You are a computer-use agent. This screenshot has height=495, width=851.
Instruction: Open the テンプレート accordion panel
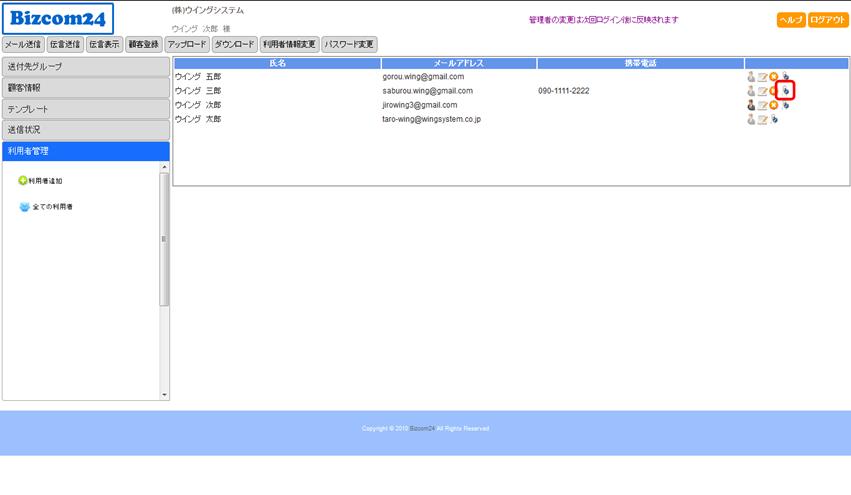pyautogui.click(x=85, y=109)
